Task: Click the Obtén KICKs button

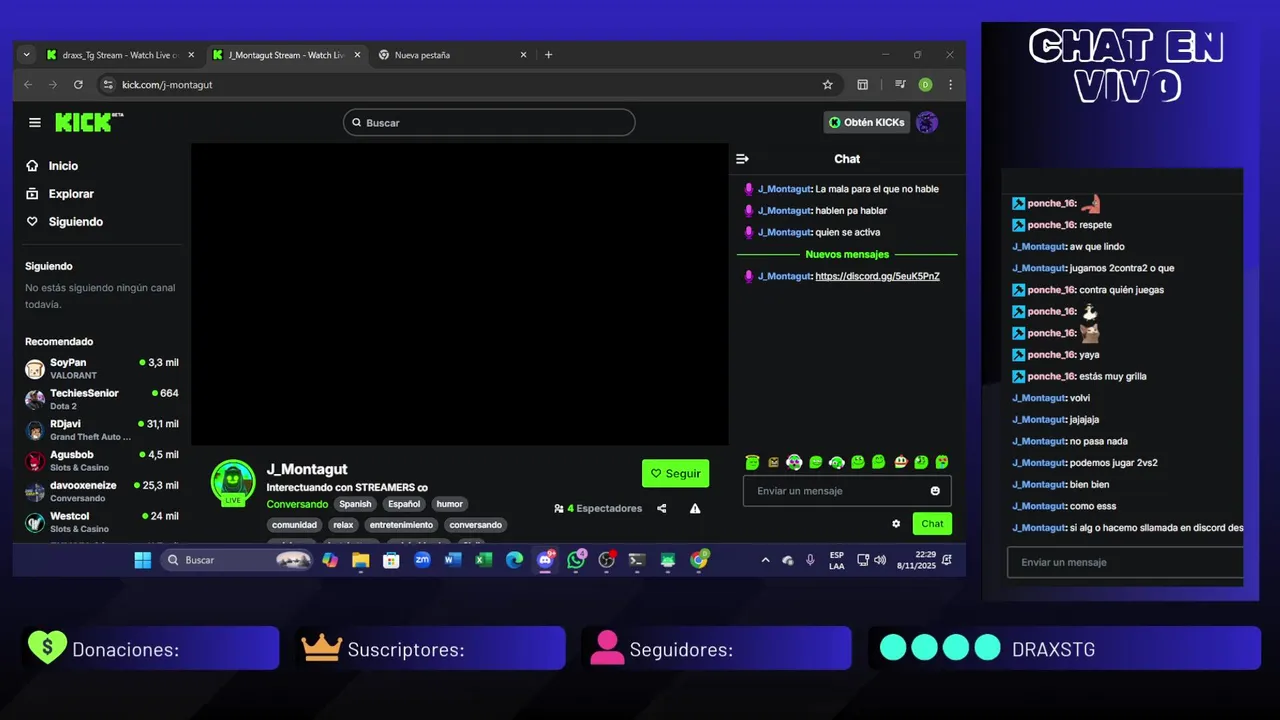Action: click(867, 122)
